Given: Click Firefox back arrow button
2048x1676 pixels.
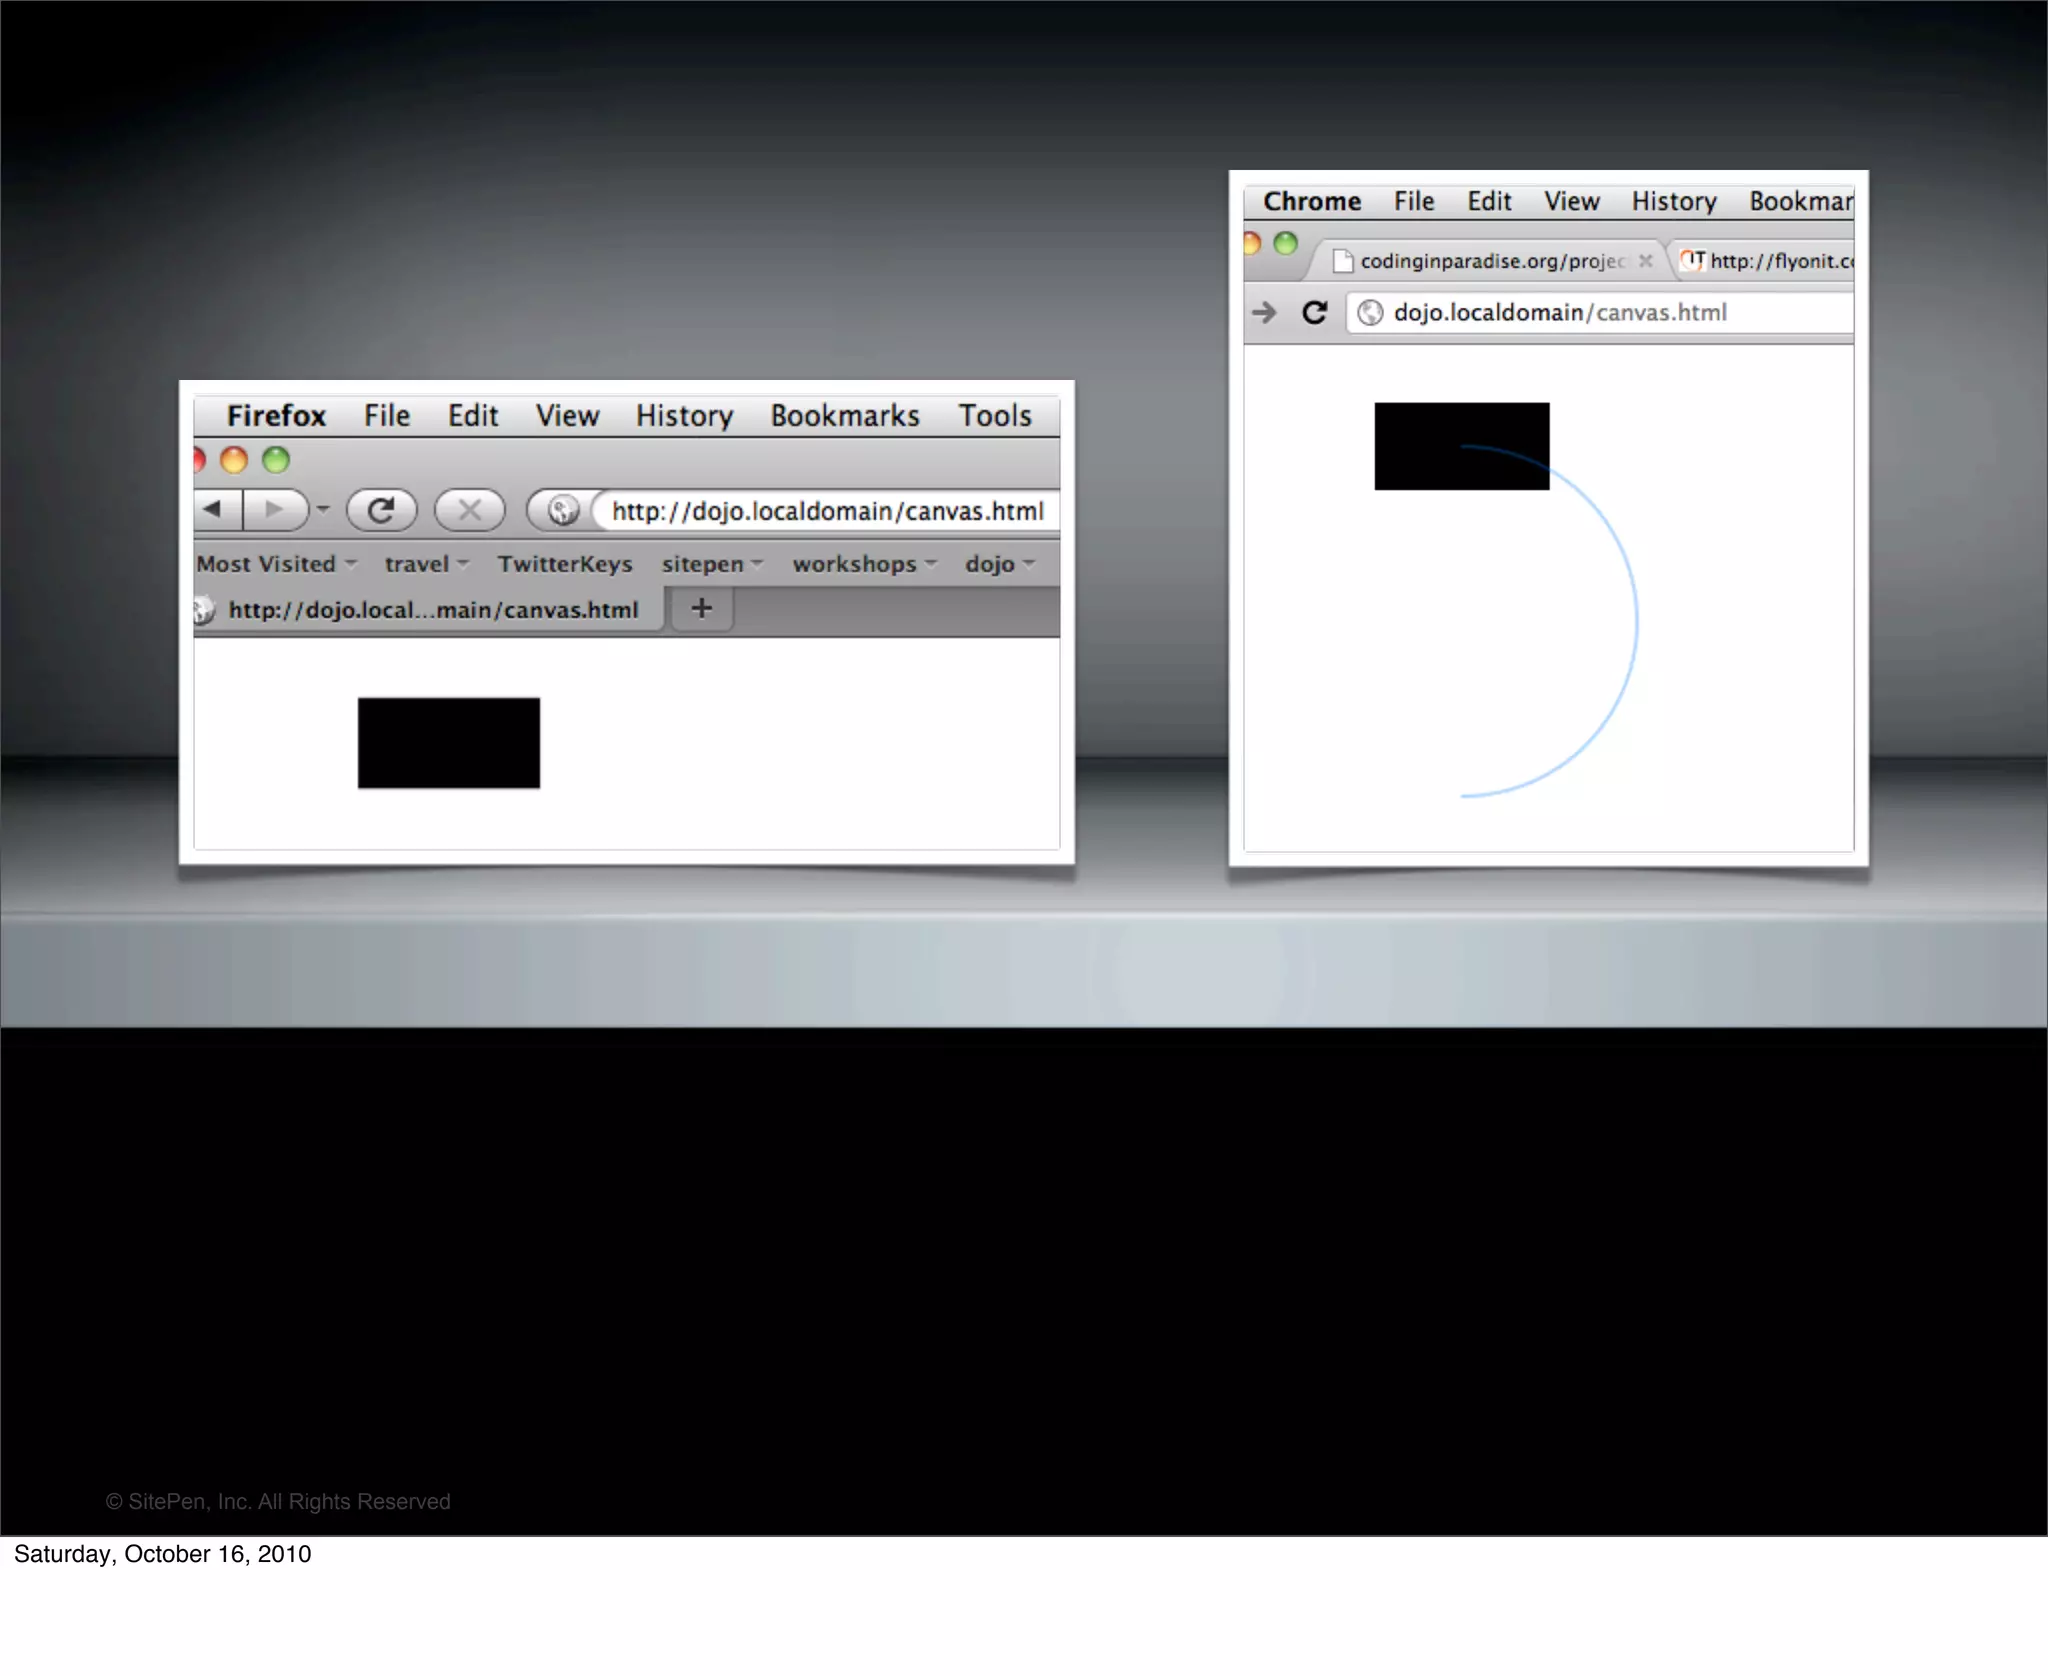Looking at the screenshot, I should (x=213, y=510).
